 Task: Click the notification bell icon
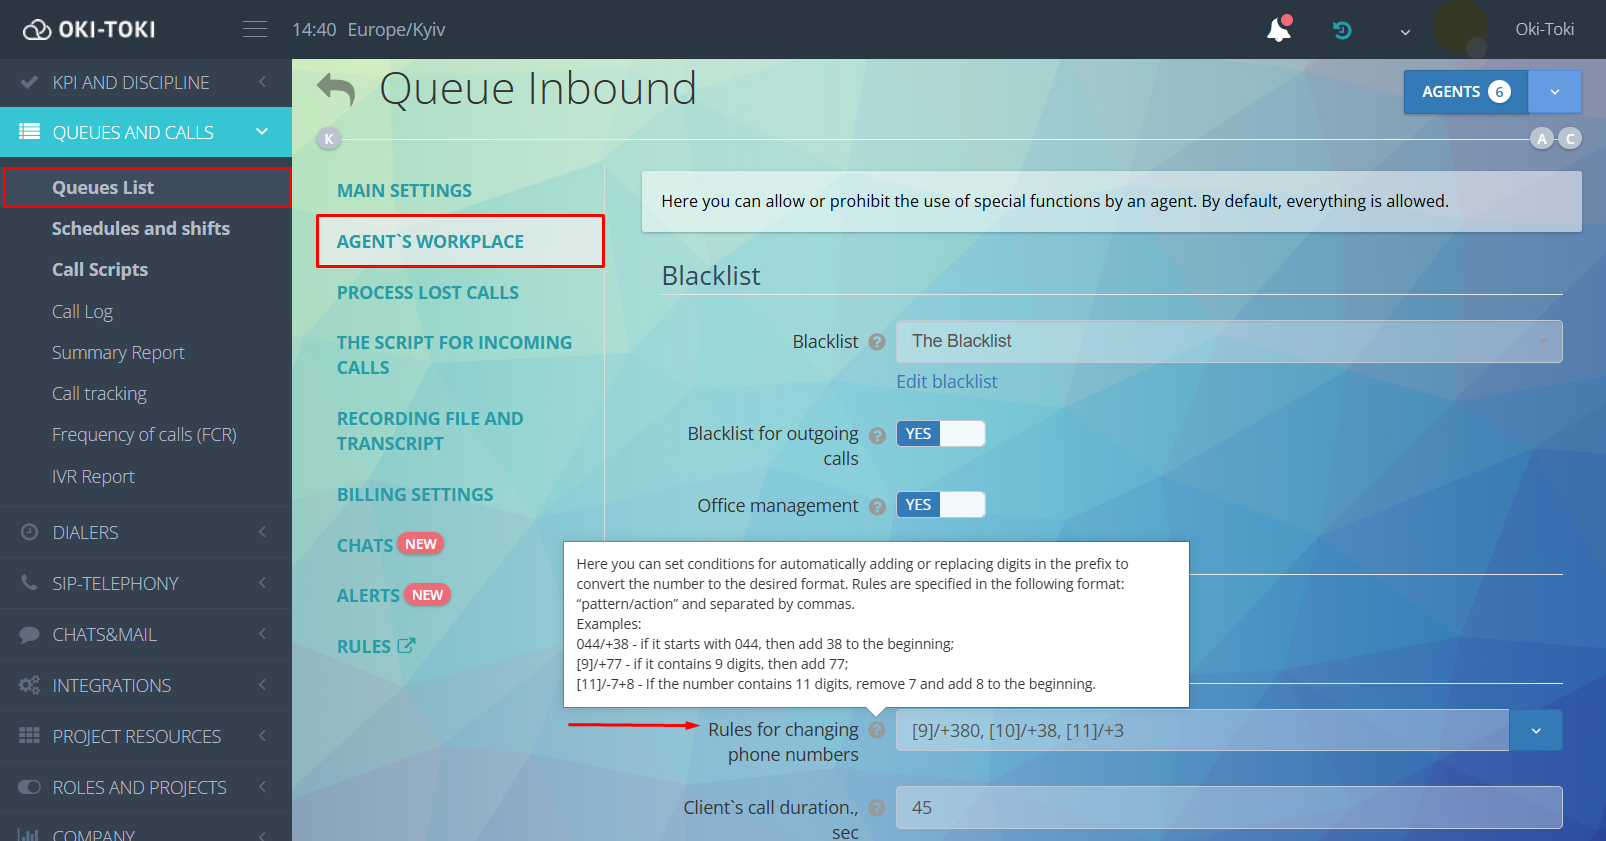[1278, 30]
